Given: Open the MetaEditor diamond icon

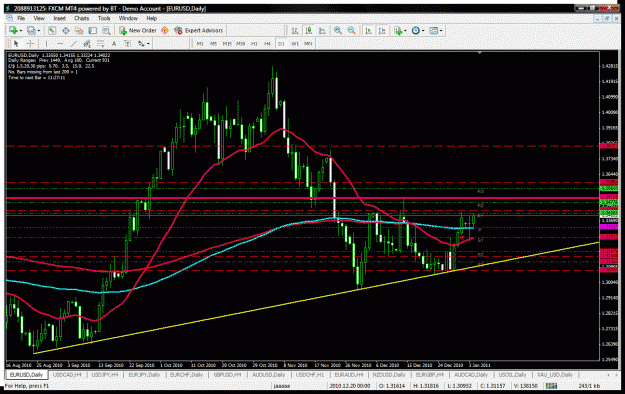Looking at the screenshot, I should pos(164,30).
